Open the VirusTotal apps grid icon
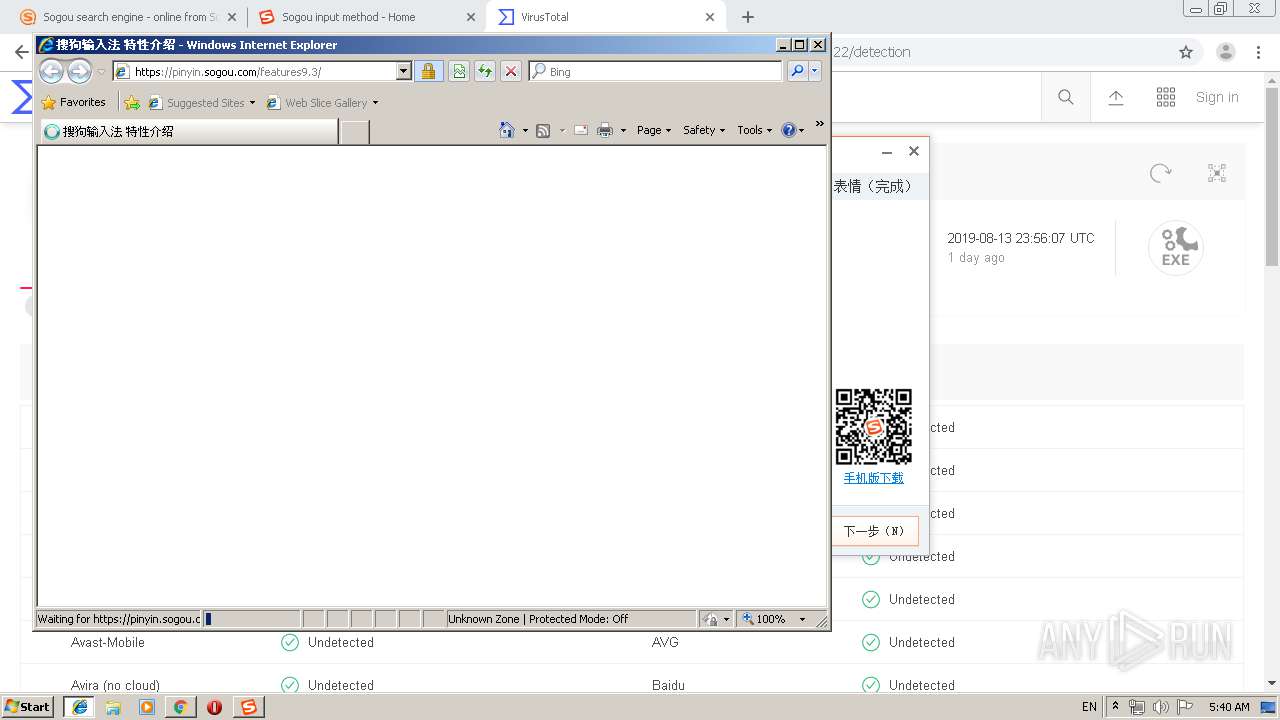Screen dimensions: 1280x720 click(x=1166, y=97)
